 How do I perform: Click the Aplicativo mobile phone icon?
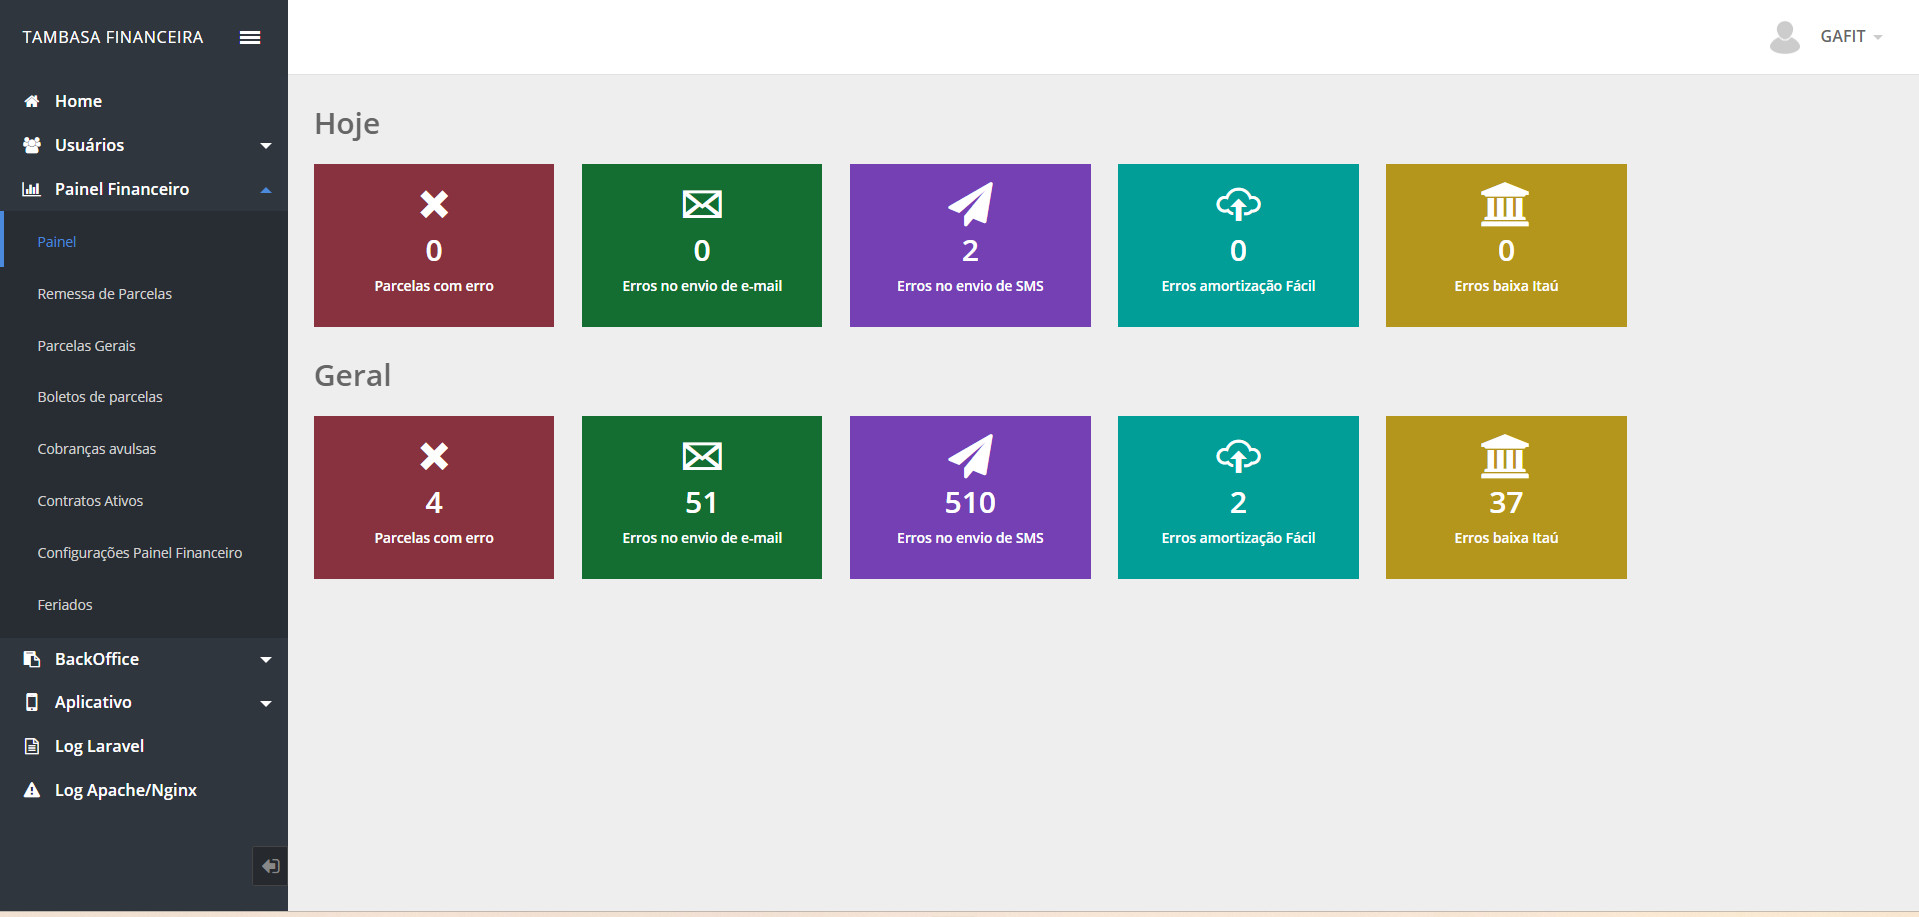pos(32,702)
